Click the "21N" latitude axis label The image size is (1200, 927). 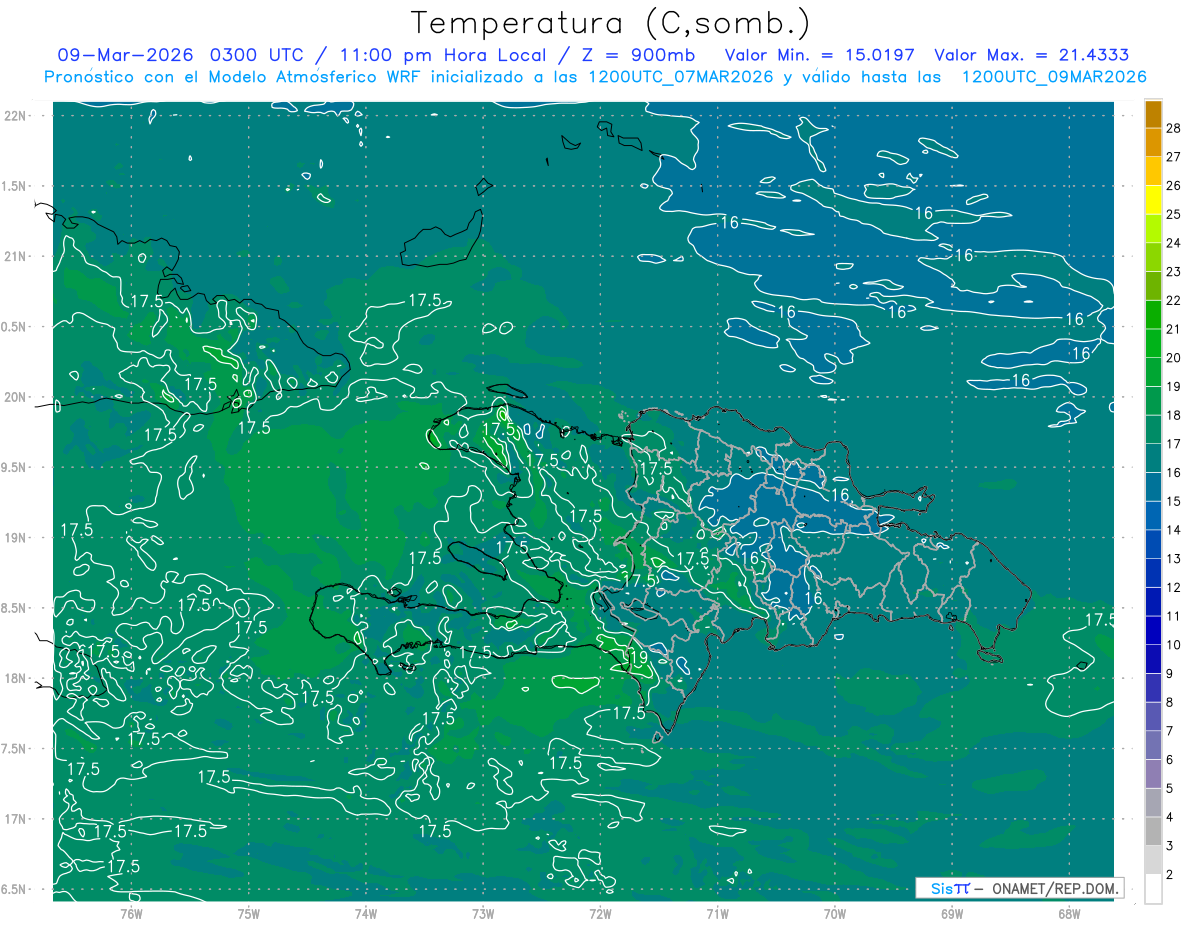[16, 256]
